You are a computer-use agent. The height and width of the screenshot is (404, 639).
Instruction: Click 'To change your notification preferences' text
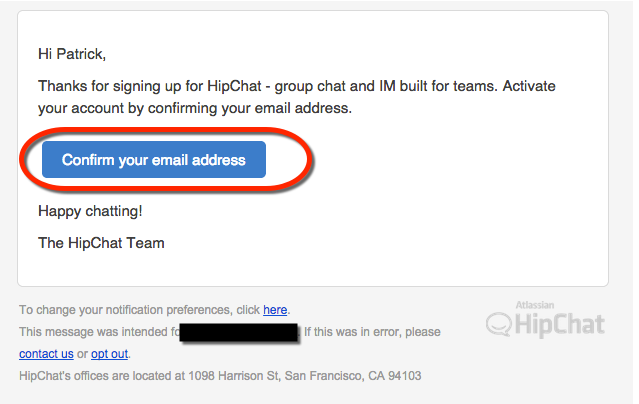(126, 310)
